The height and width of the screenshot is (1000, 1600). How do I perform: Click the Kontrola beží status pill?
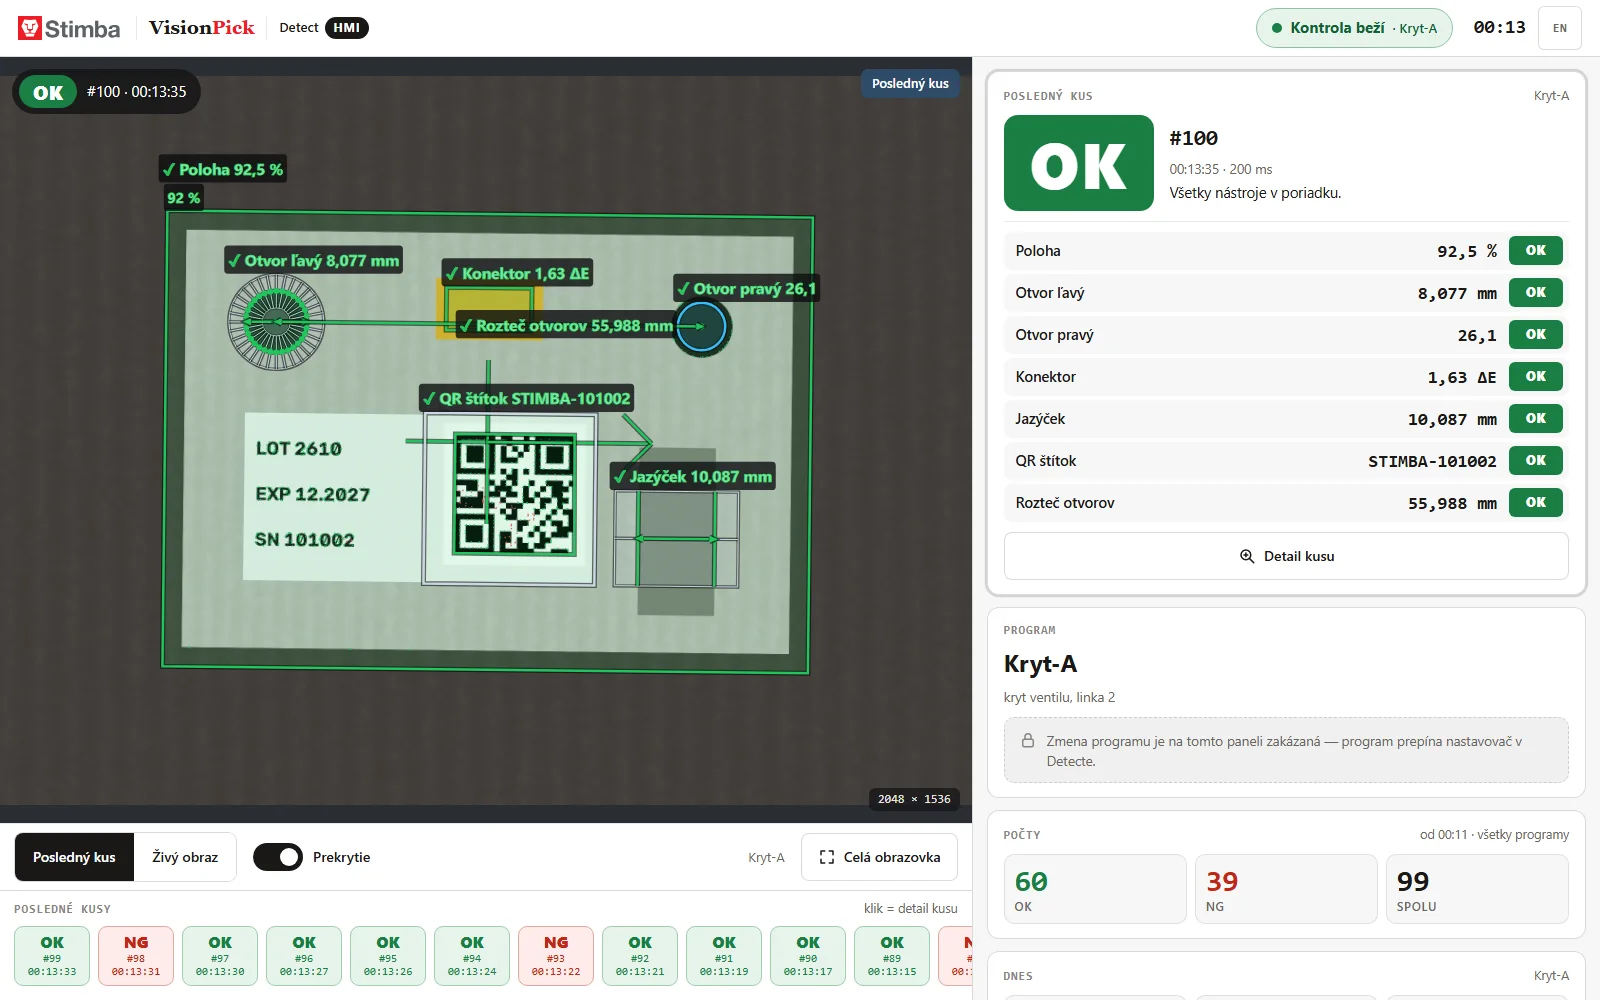click(x=1354, y=28)
